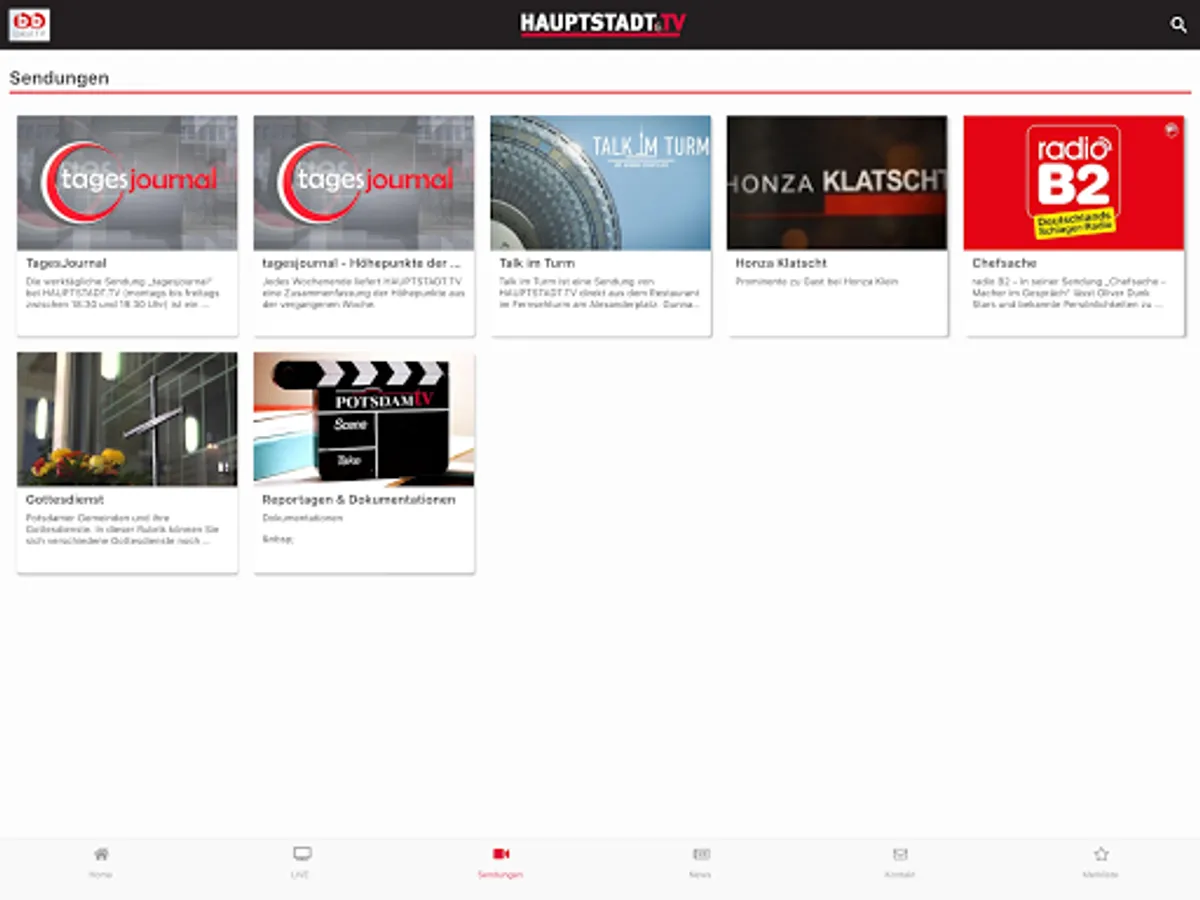The height and width of the screenshot is (900, 1200).
Task: Open the News tab
Action: tap(700, 862)
